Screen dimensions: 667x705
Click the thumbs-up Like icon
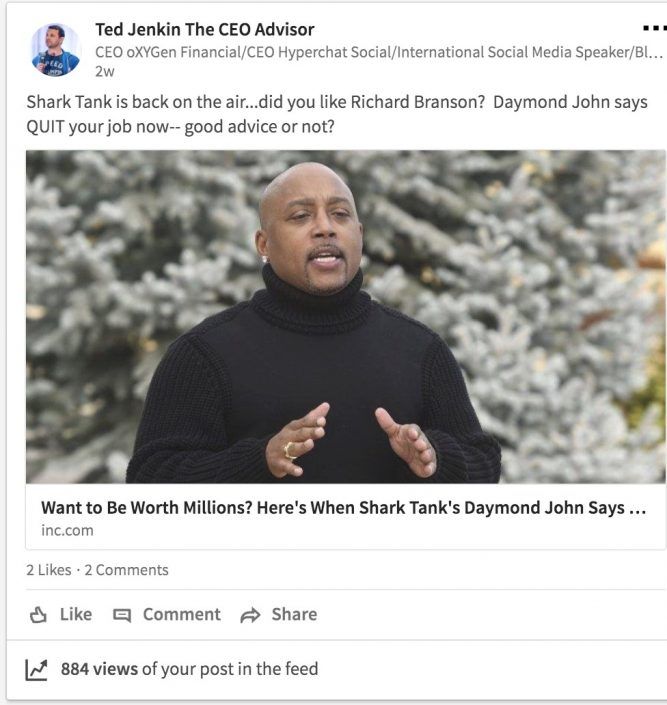tap(38, 615)
